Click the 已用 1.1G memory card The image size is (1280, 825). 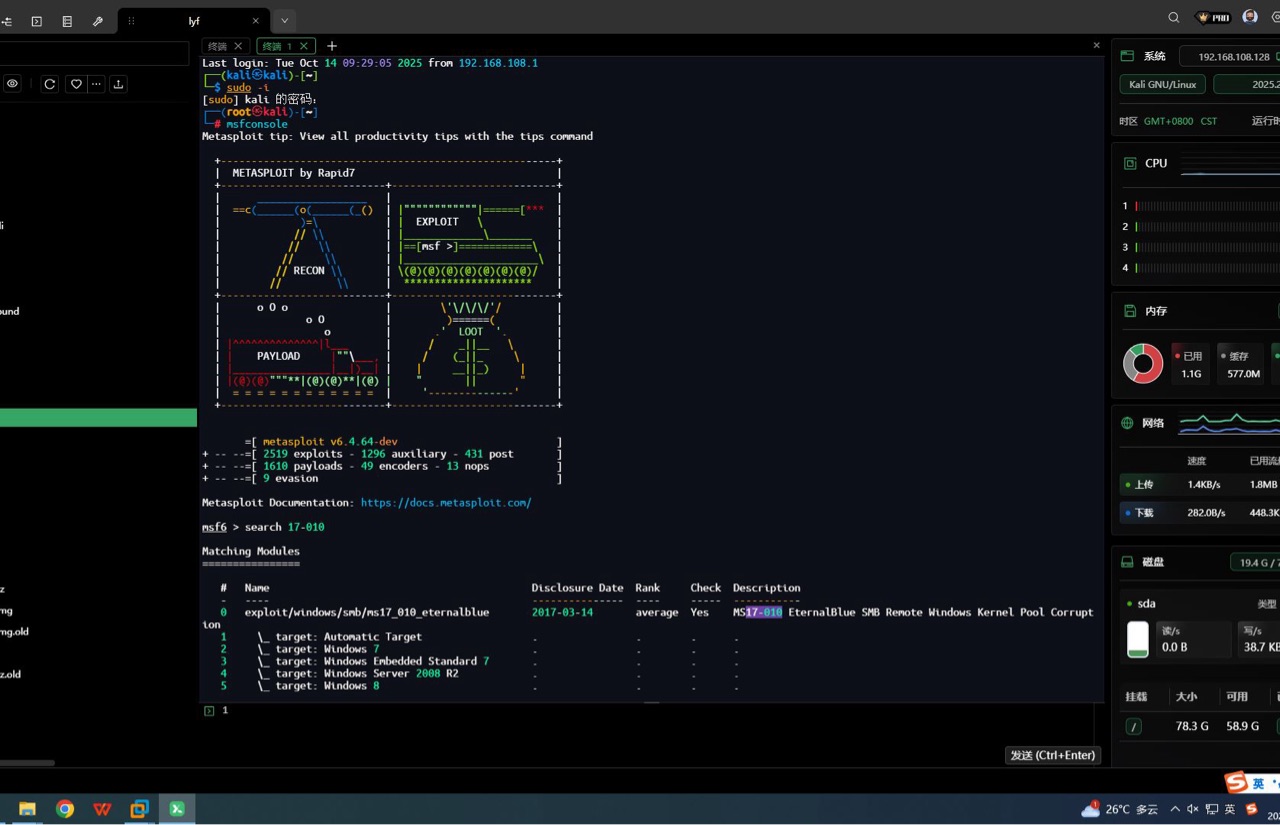click(1192, 364)
